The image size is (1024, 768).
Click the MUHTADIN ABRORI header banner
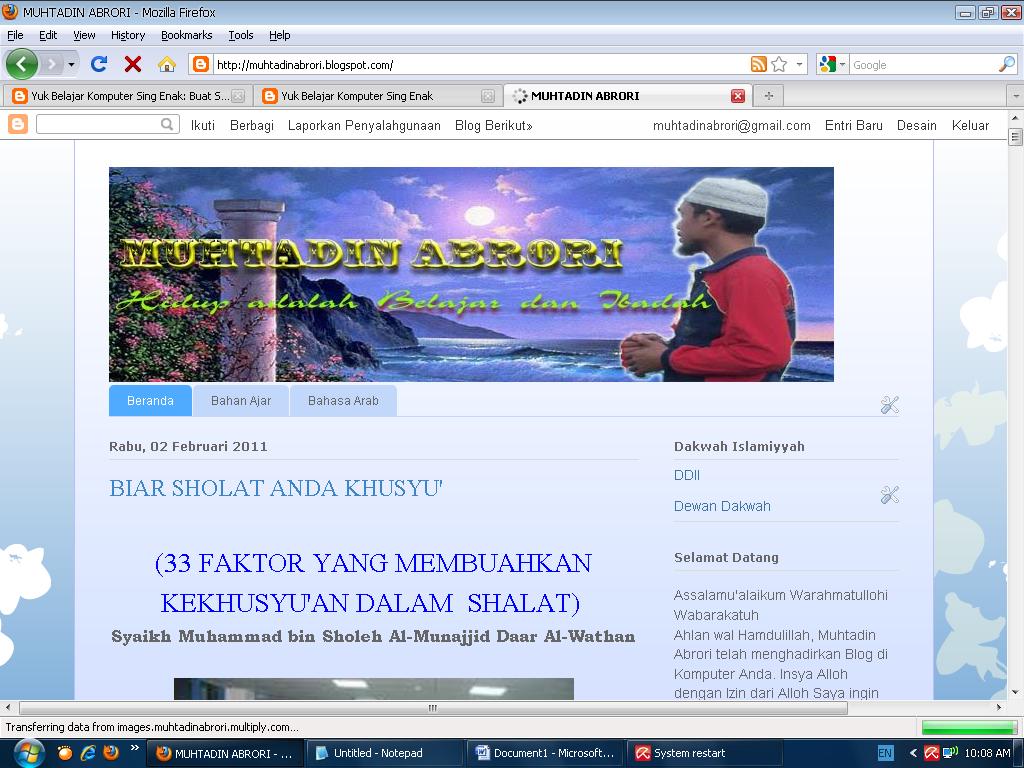pyautogui.click(x=471, y=274)
